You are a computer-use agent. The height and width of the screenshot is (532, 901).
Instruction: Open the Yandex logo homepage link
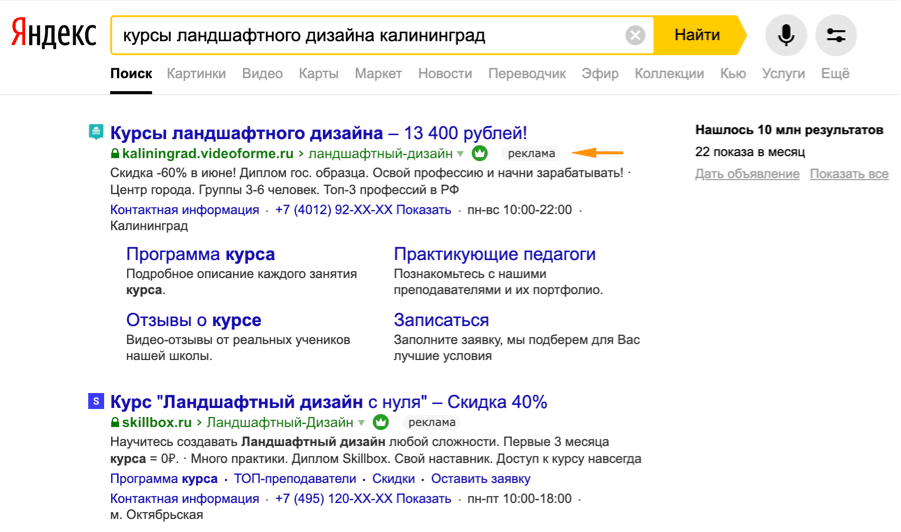(54, 34)
